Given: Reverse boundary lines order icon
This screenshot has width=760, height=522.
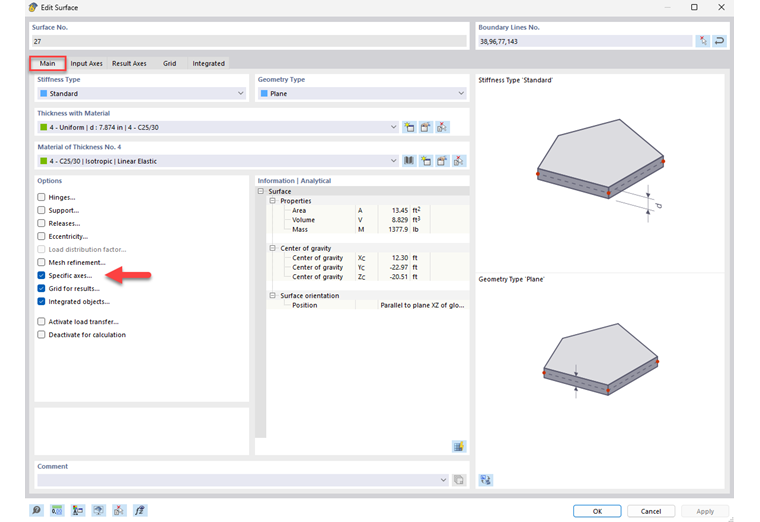Looking at the screenshot, I should (719, 41).
